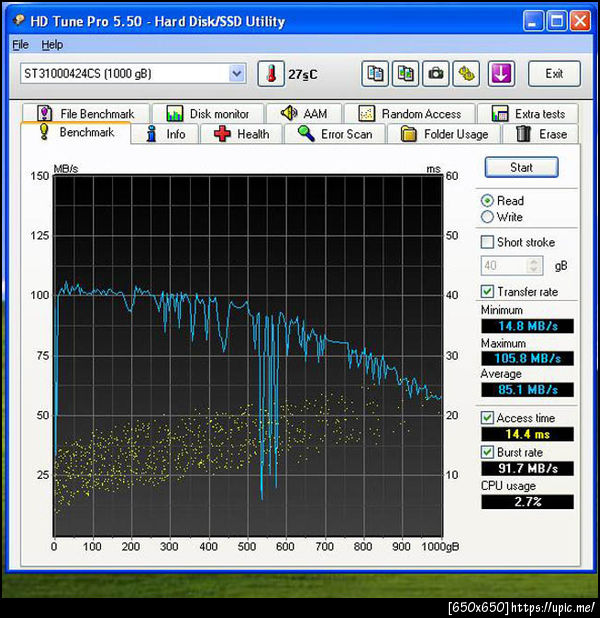Click the CPU usage value 2.7%

tap(527, 502)
